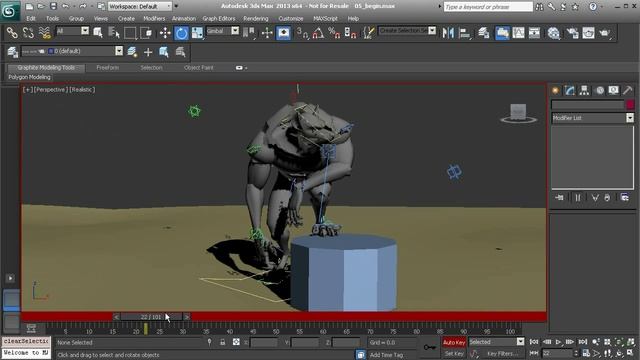The height and width of the screenshot is (360, 640).
Task: Open the Modifiers menu
Action: coord(154,18)
